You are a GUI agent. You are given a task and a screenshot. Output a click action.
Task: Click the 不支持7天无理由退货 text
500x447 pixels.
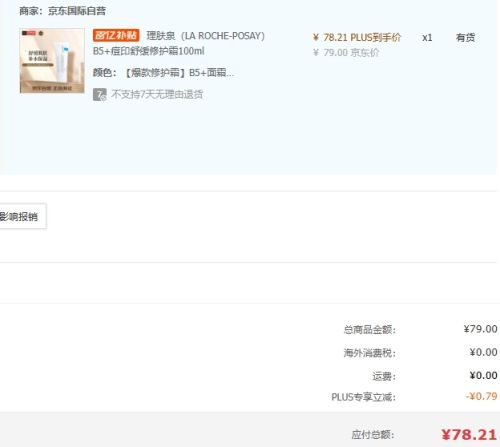157,95
